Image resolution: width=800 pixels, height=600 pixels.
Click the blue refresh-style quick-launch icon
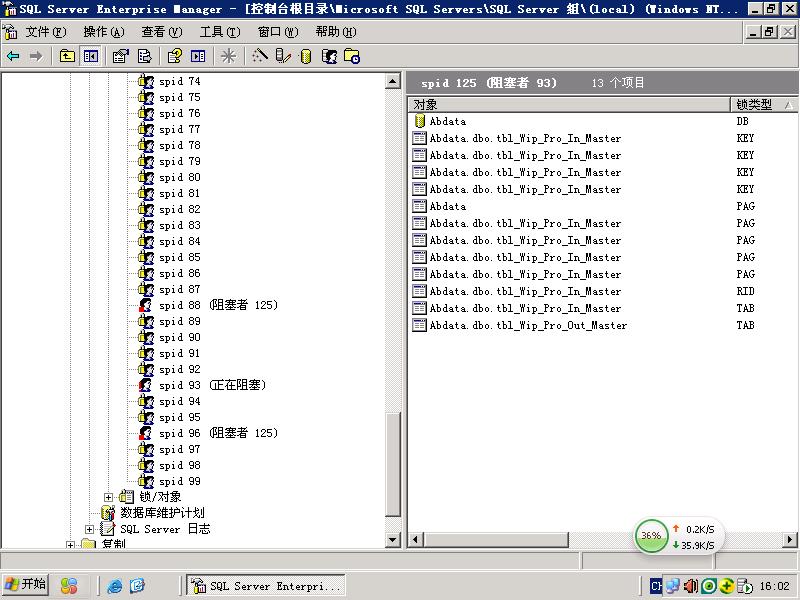(x=137, y=586)
